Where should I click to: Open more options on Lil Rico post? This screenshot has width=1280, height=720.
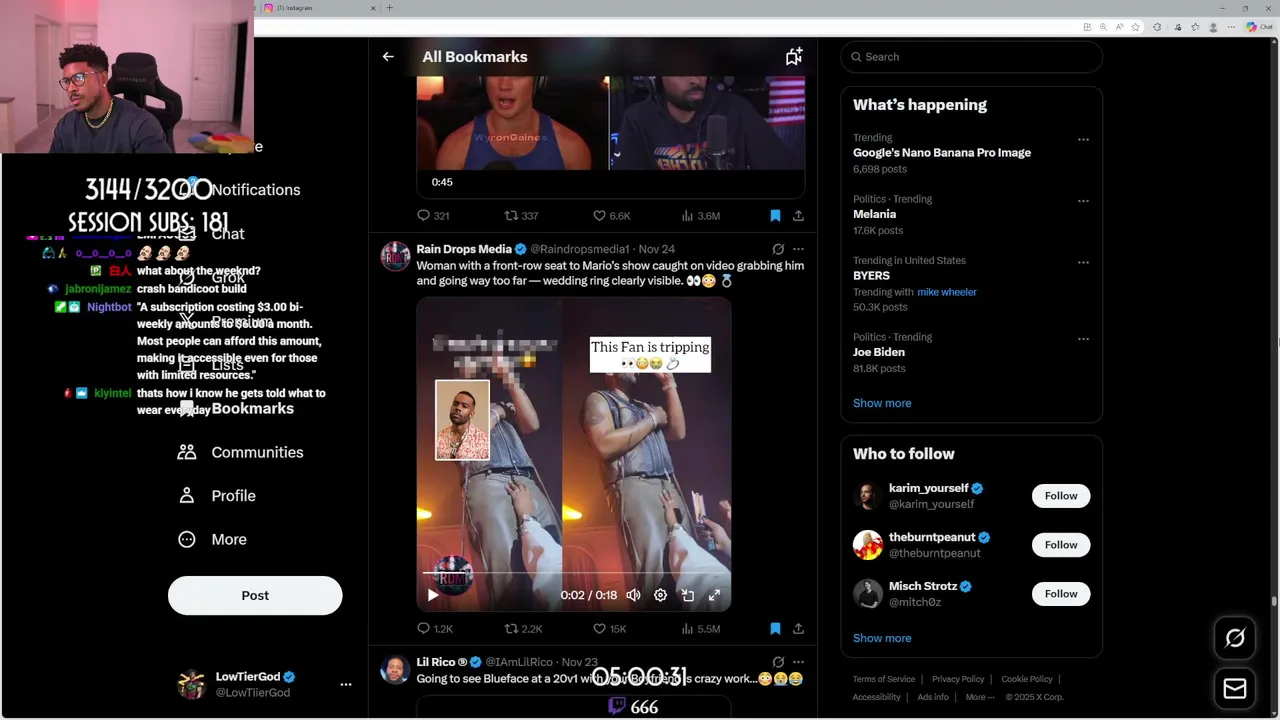(798, 662)
